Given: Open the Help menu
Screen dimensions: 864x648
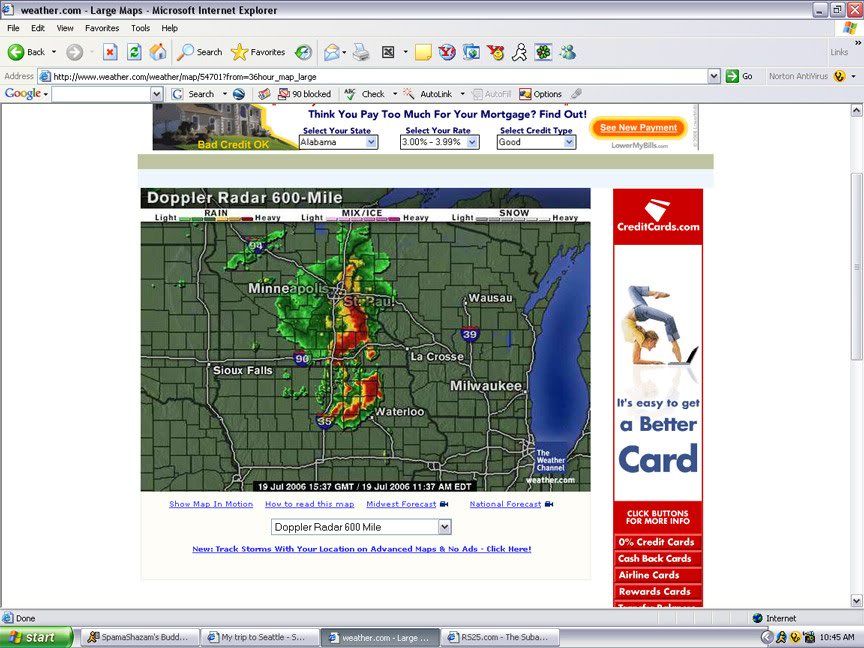Looking at the screenshot, I should click(x=170, y=28).
